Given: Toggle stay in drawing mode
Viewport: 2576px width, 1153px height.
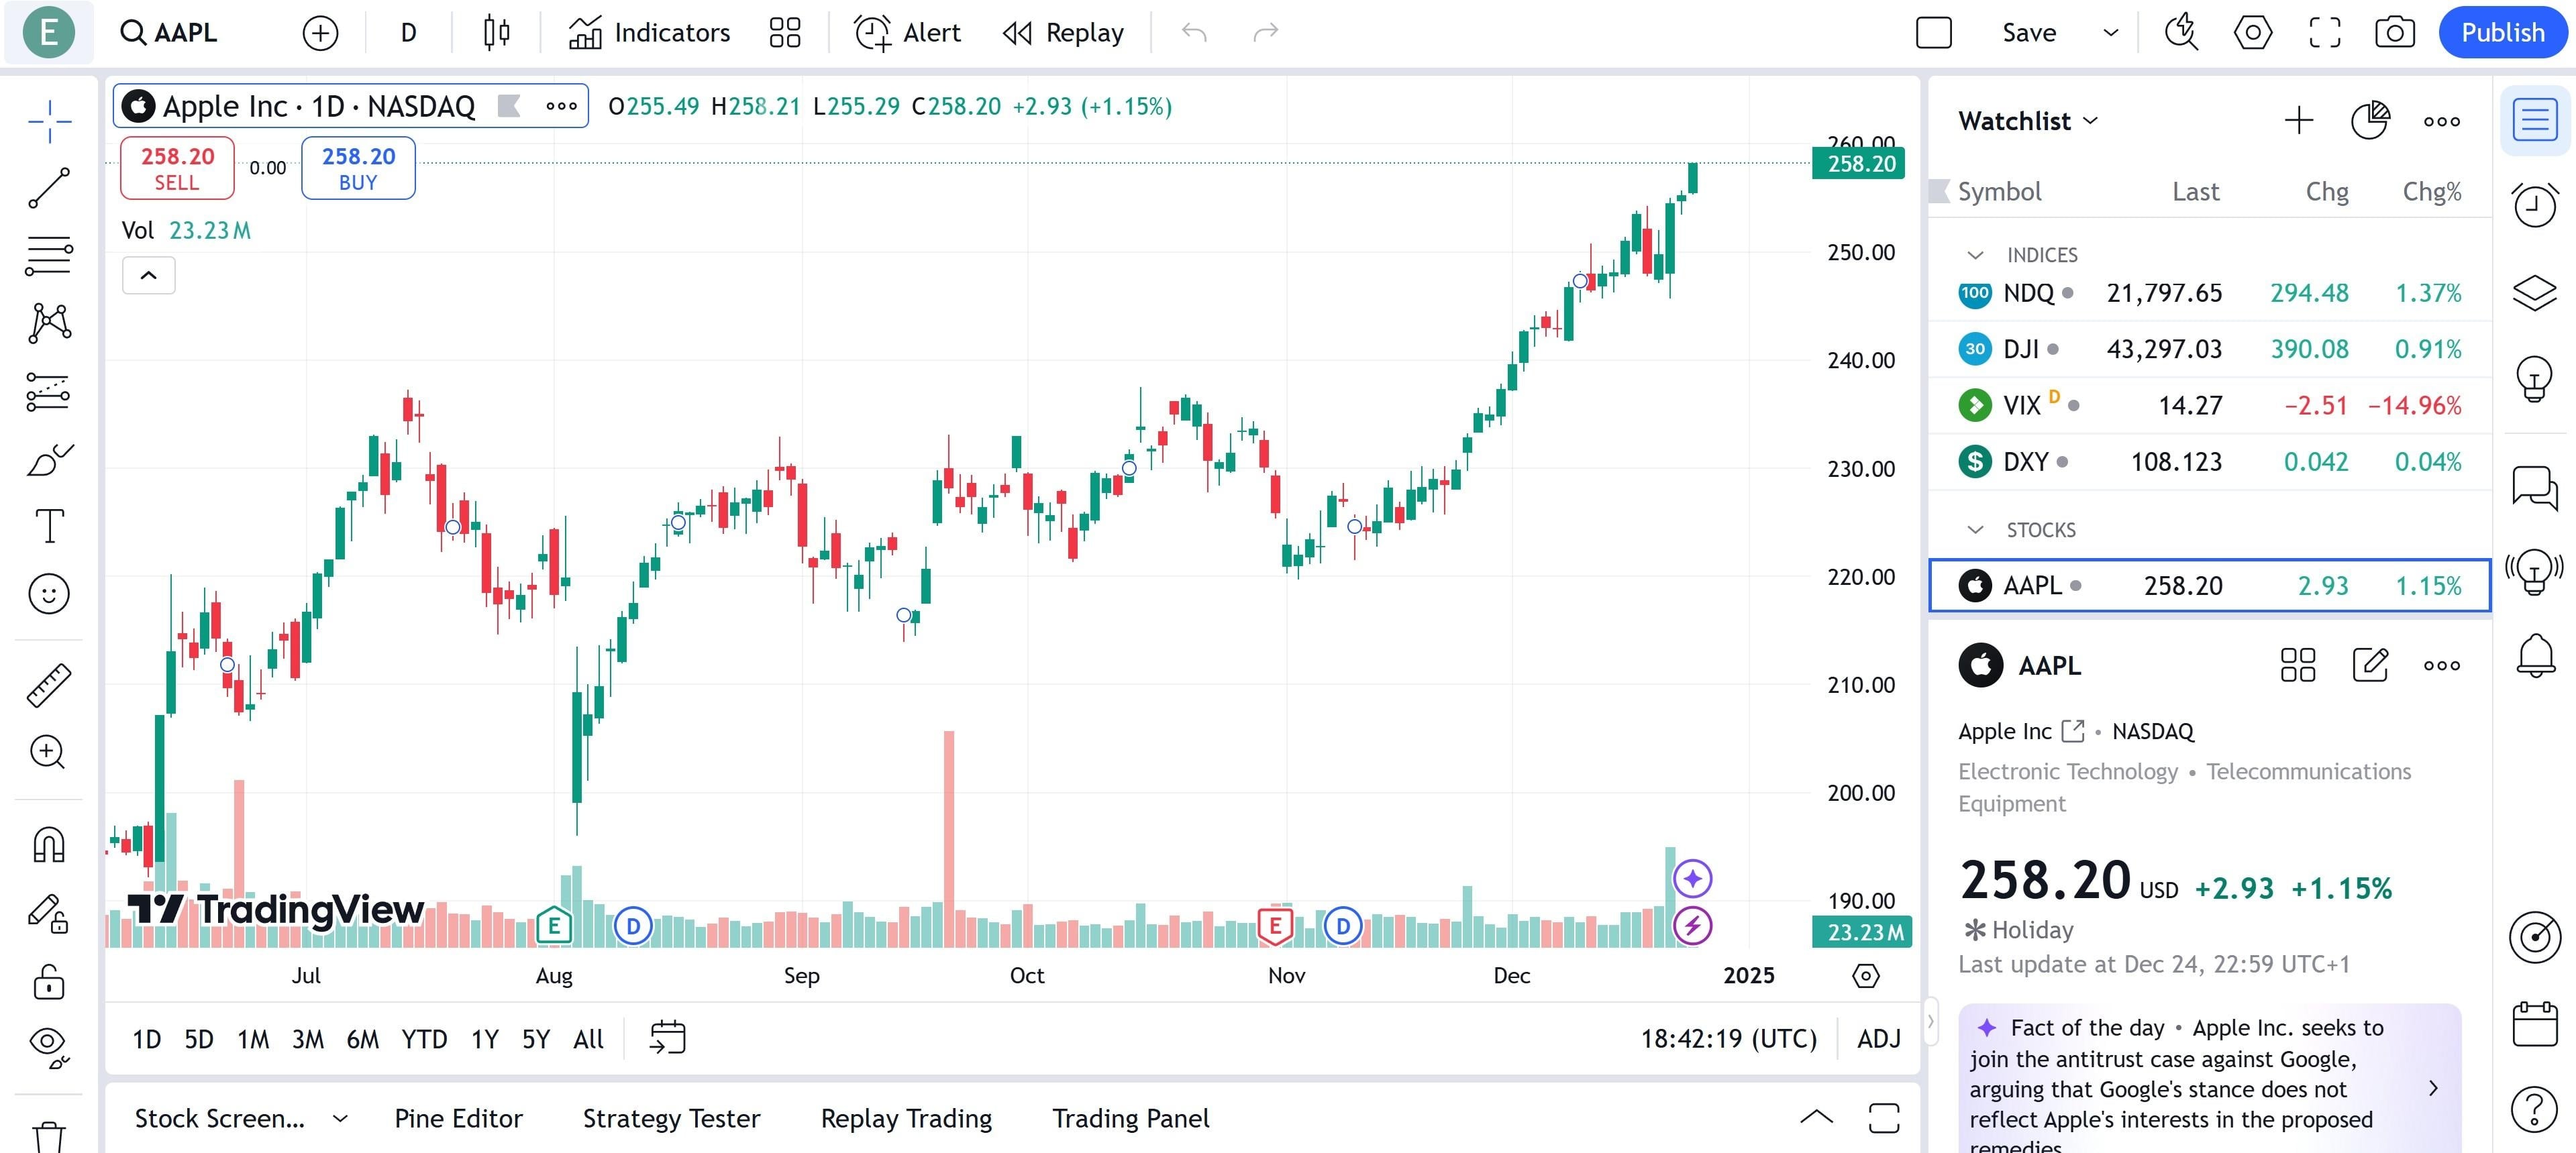Looking at the screenshot, I should (x=49, y=913).
